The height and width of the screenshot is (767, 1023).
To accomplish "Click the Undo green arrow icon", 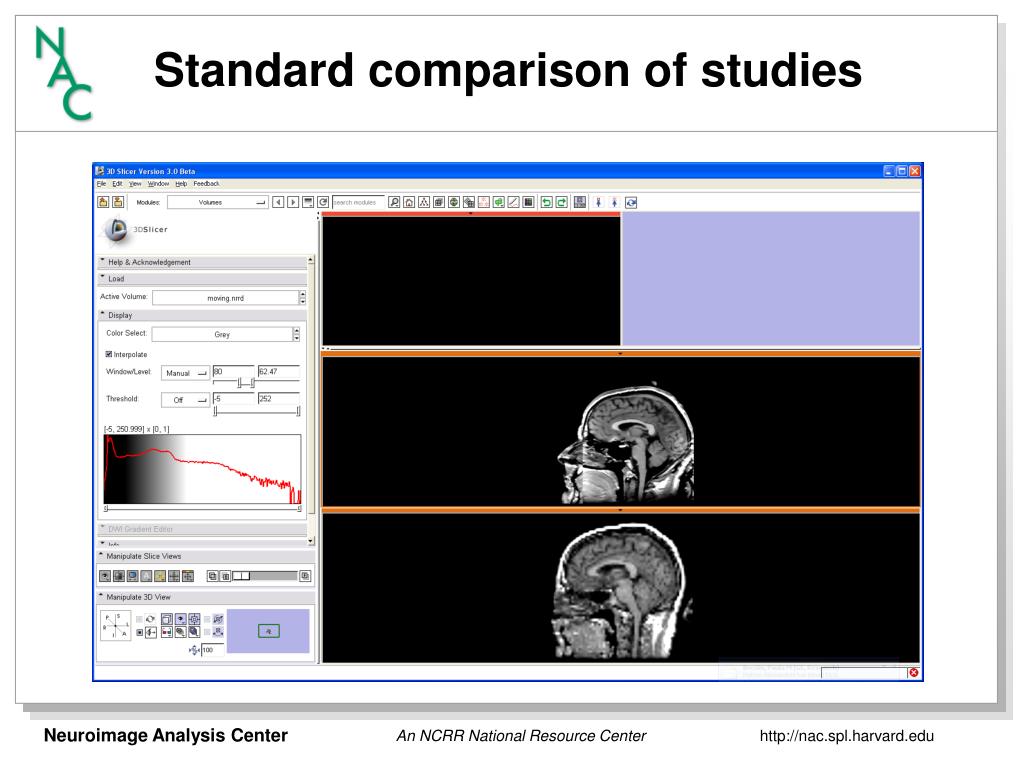I will [x=547, y=202].
